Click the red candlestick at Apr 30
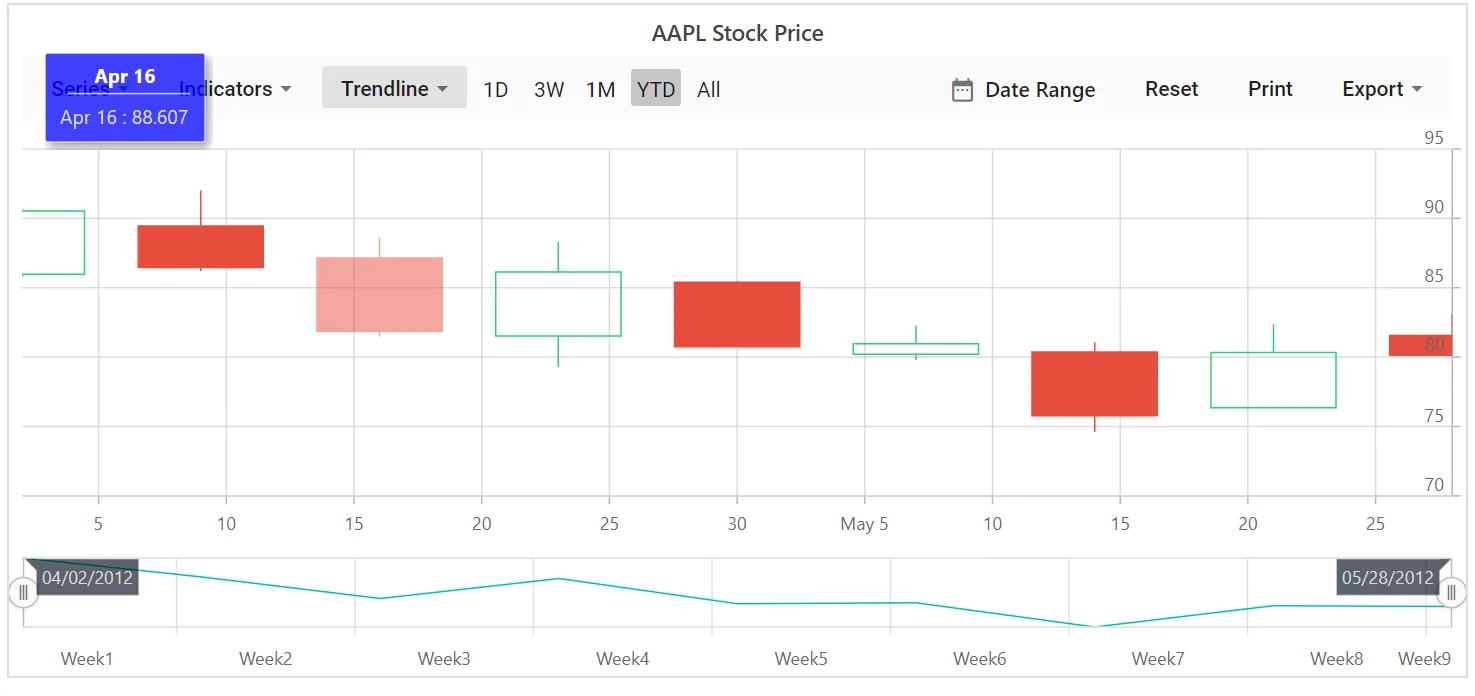 (x=737, y=314)
